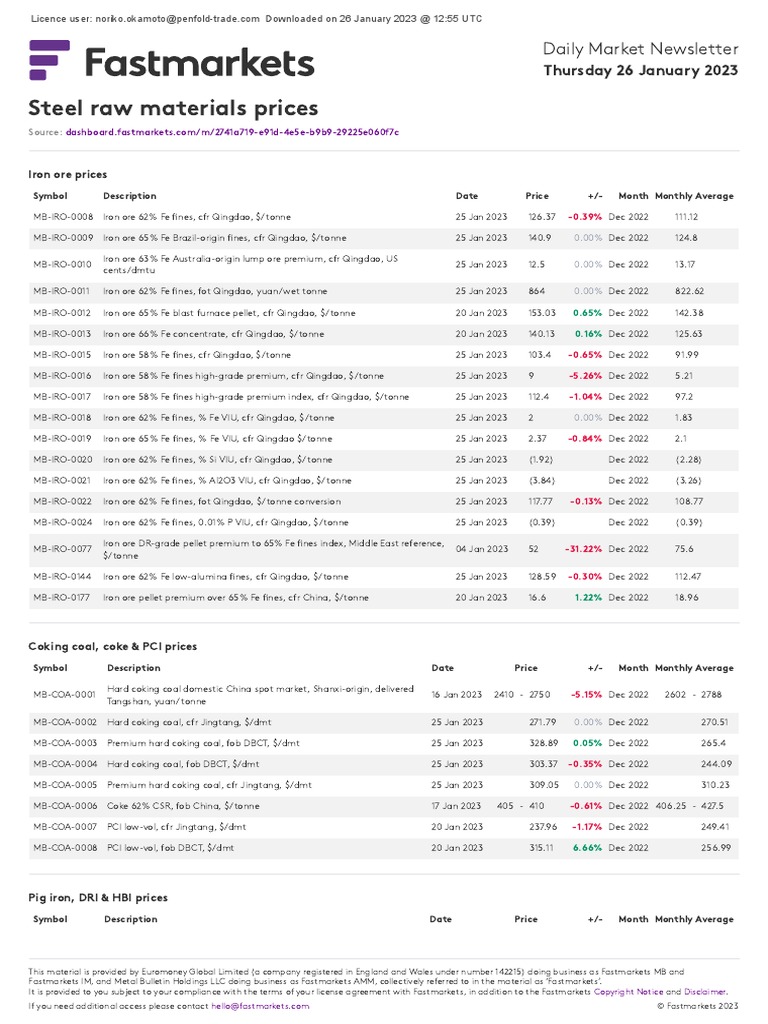
Task: Click the Thursday 26 January 2023 date
Action: tap(640, 71)
